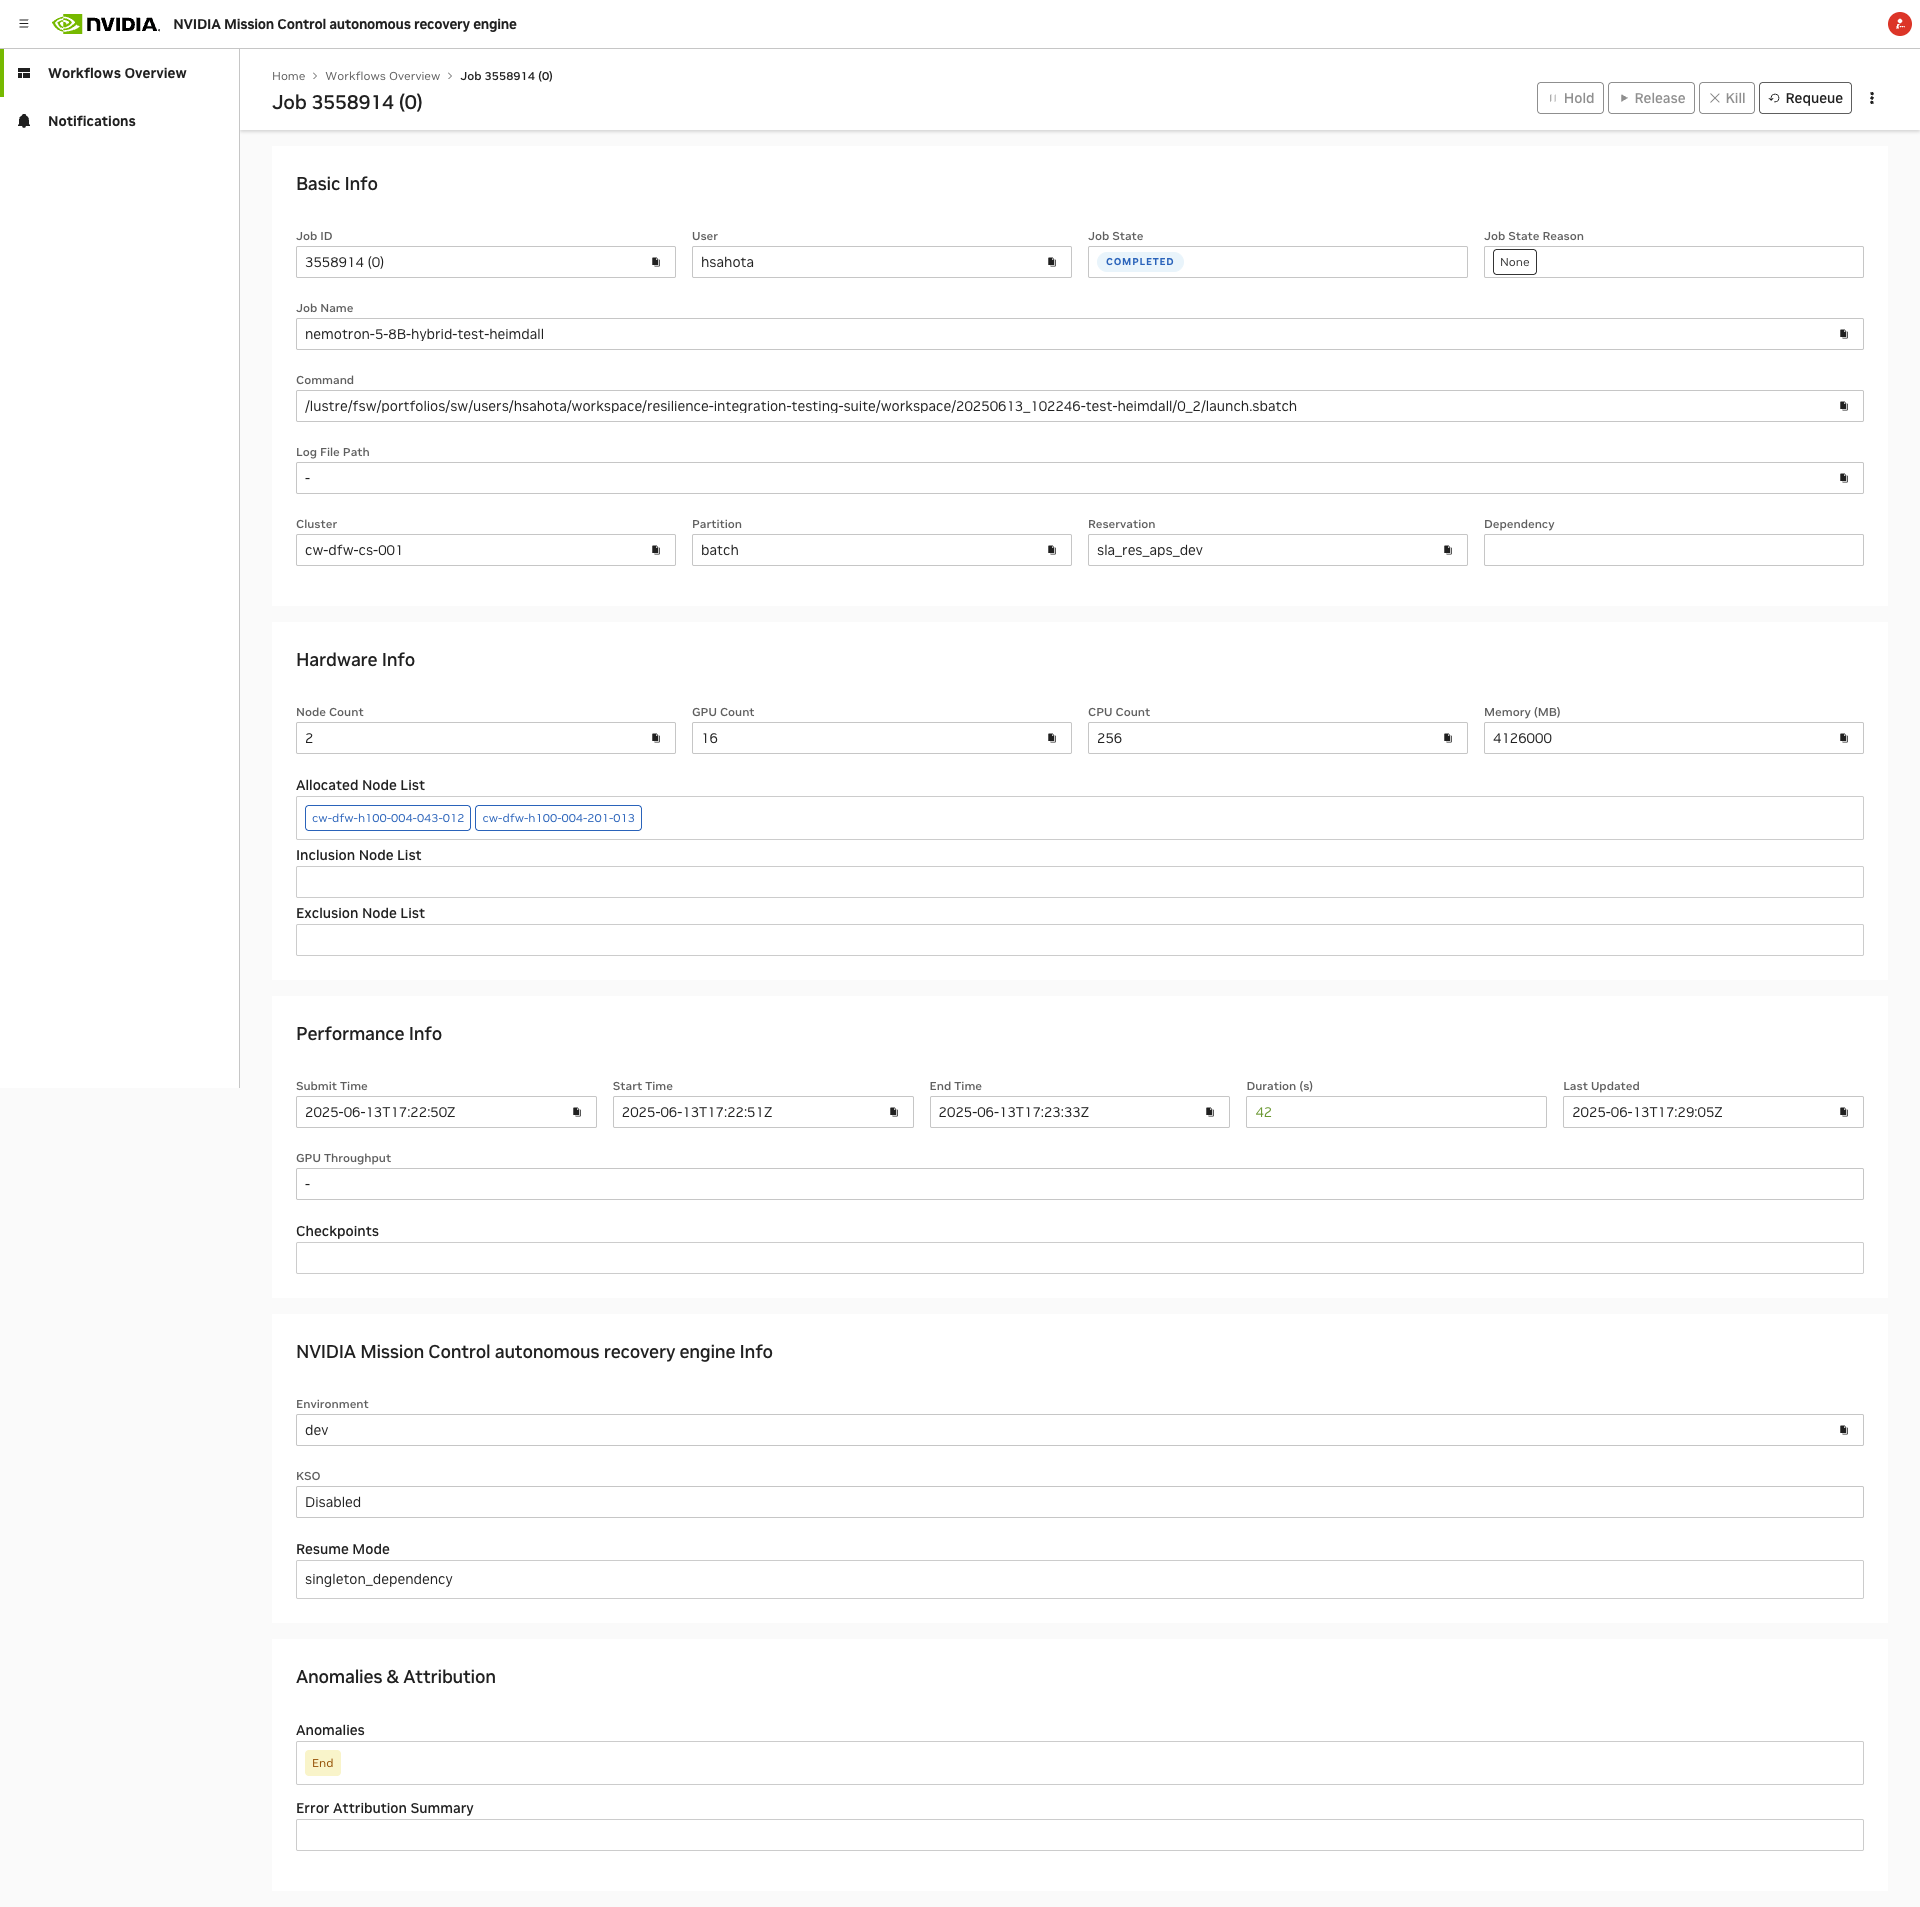
Task: Click the red user avatar icon
Action: point(1899,24)
